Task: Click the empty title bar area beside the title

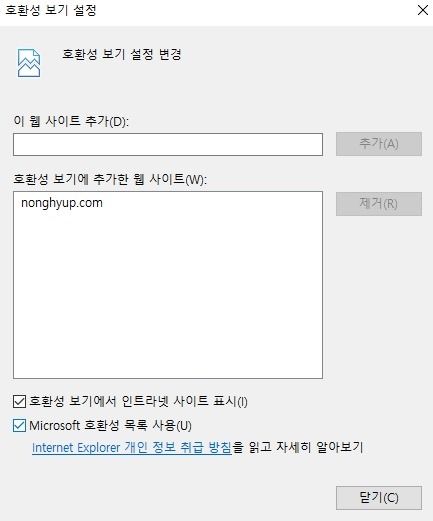Action: click(x=253, y=11)
